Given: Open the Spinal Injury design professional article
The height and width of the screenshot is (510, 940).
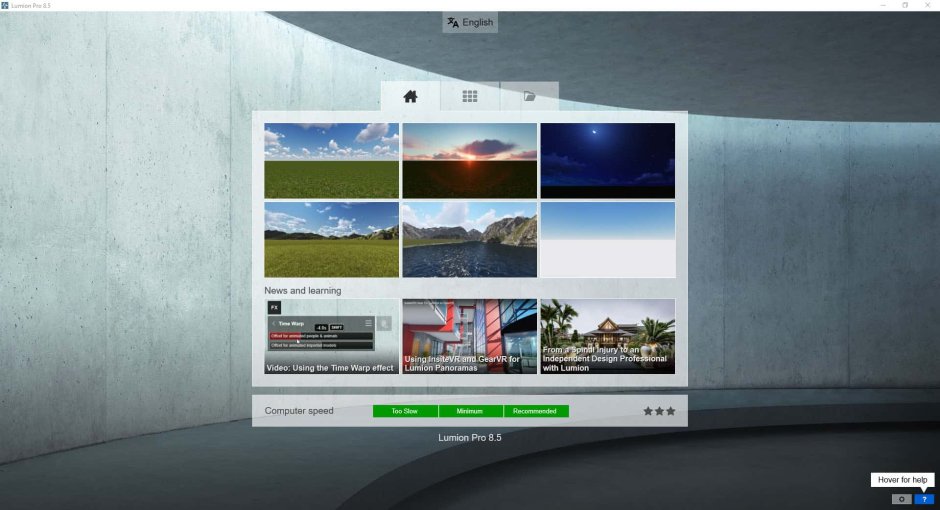Looking at the screenshot, I should click(x=607, y=336).
